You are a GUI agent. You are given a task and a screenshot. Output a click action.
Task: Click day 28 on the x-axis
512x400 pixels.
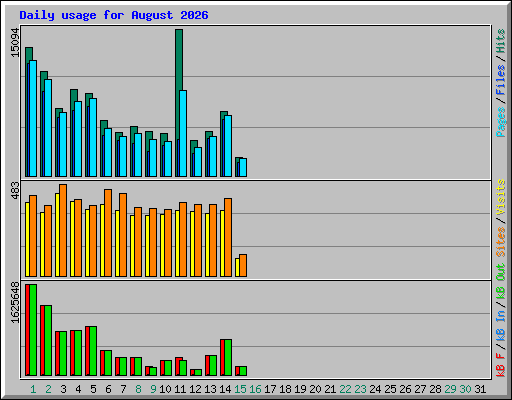[435, 389]
